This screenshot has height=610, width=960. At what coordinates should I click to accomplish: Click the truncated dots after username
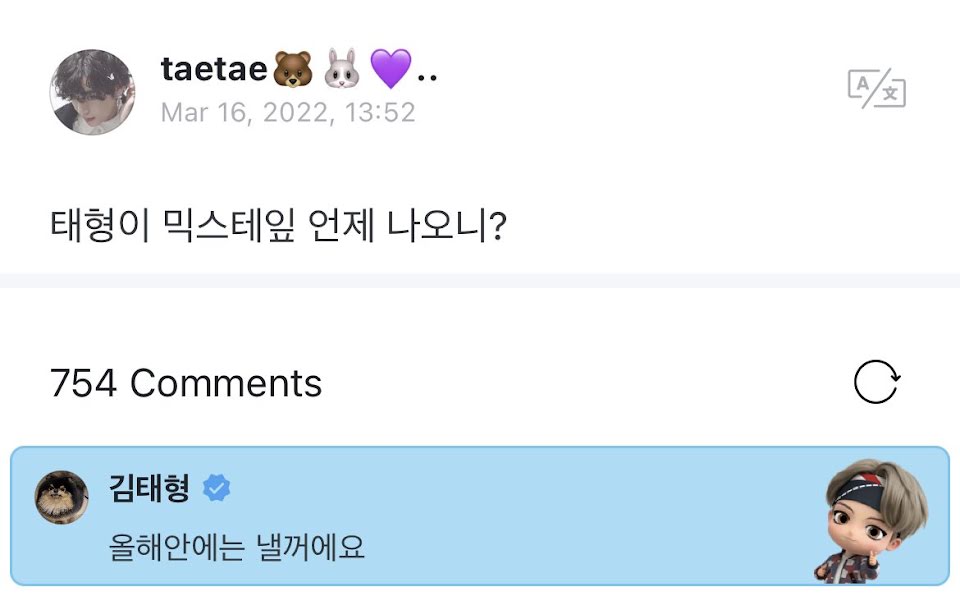tap(428, 76)
